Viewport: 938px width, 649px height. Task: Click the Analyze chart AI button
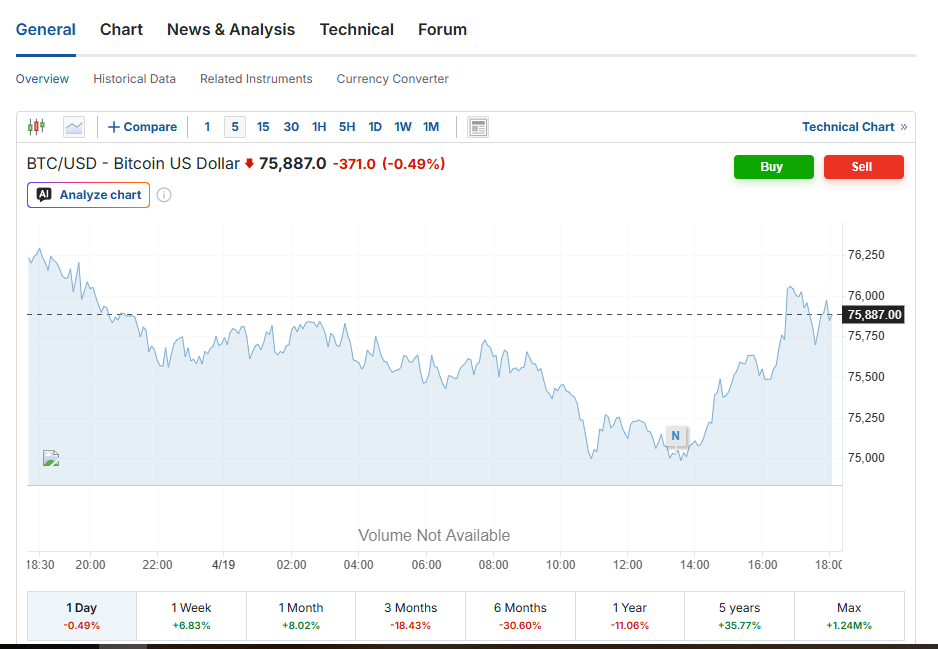[x=89, y=195]
